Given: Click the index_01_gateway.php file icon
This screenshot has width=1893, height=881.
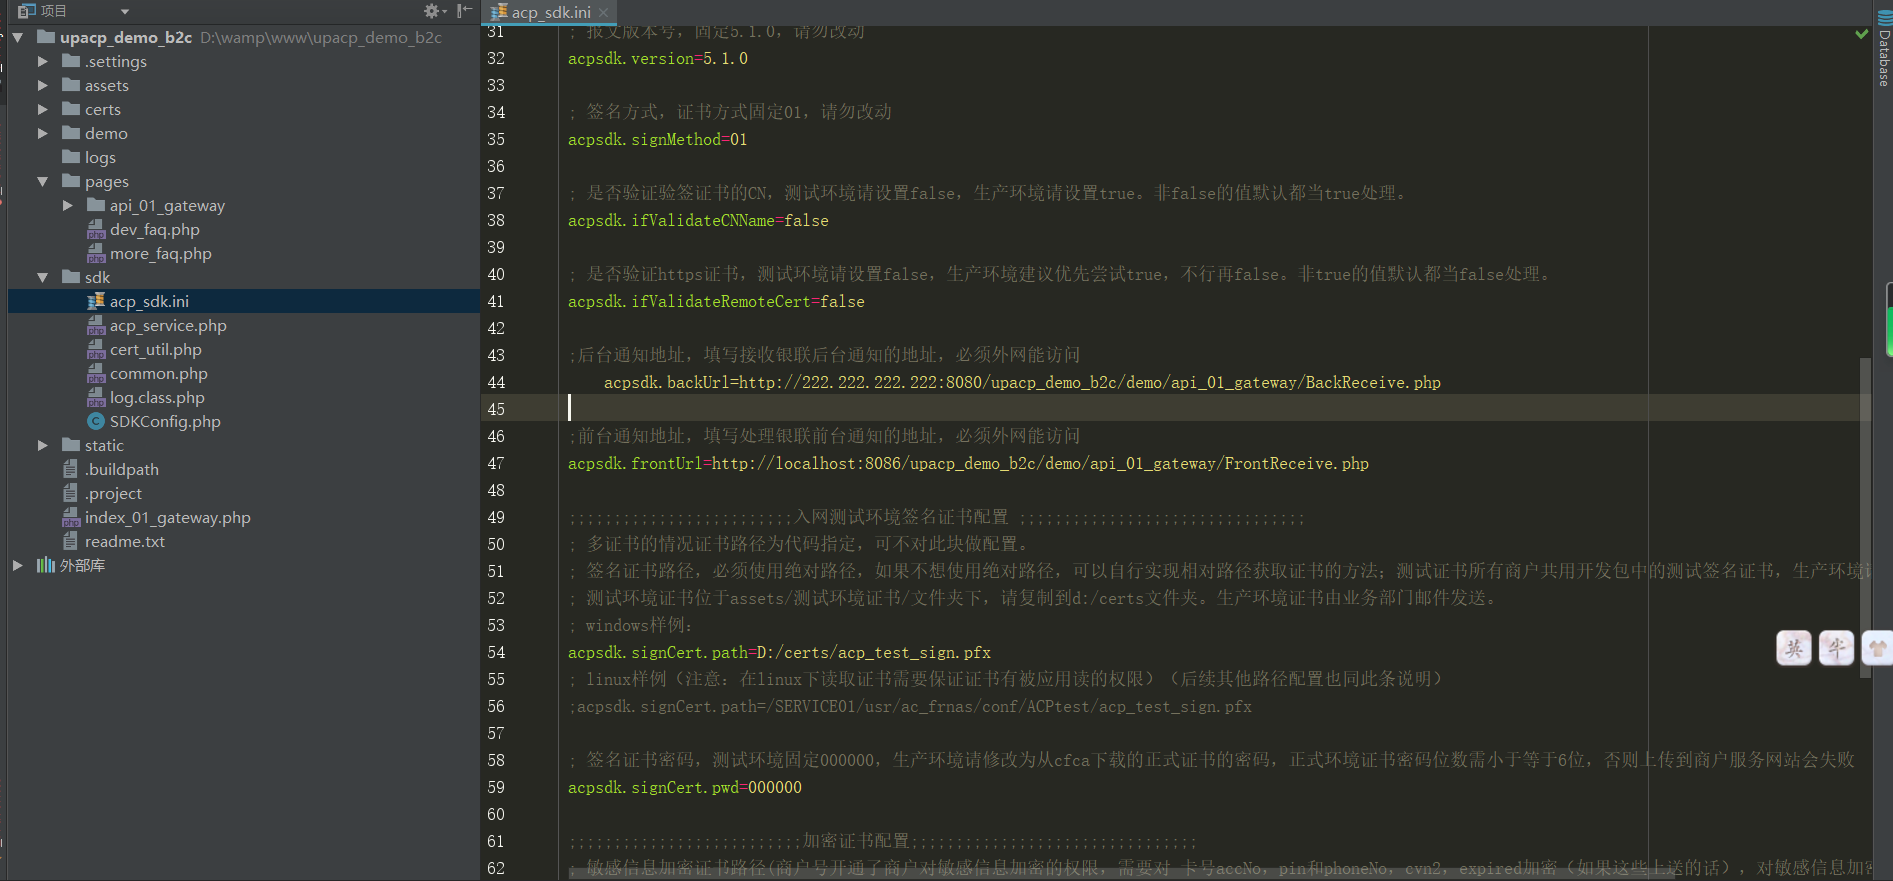Looking at the screenshot, I should point(71,518).
